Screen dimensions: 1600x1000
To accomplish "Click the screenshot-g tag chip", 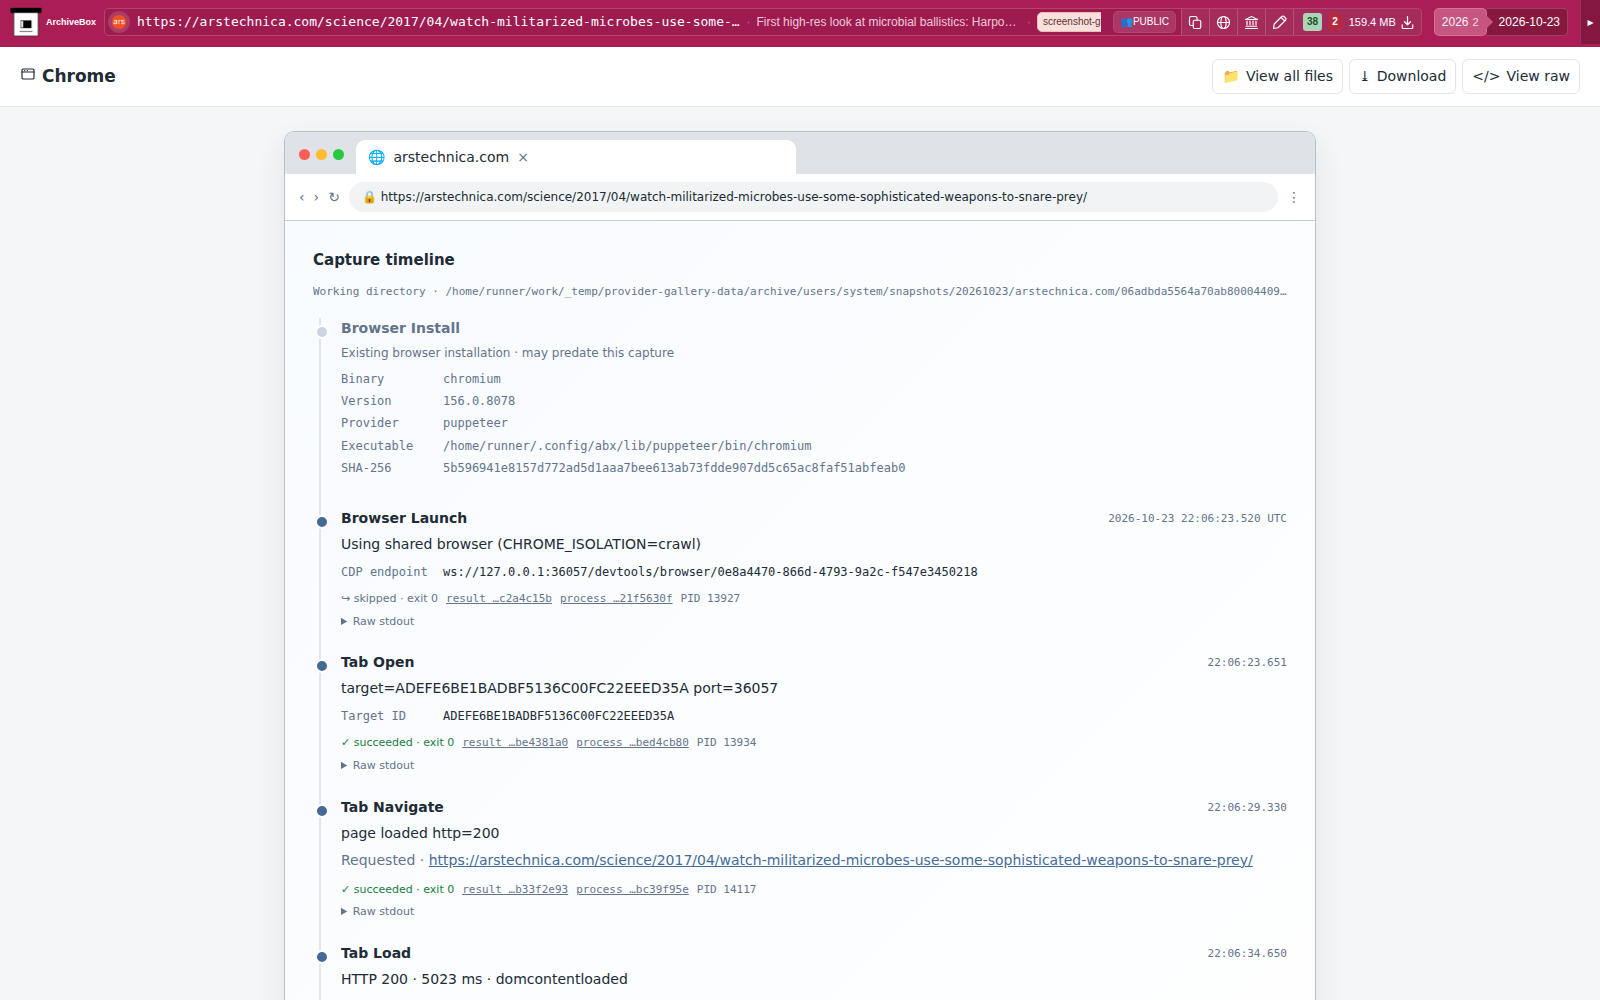I will tap(1070, 22).
